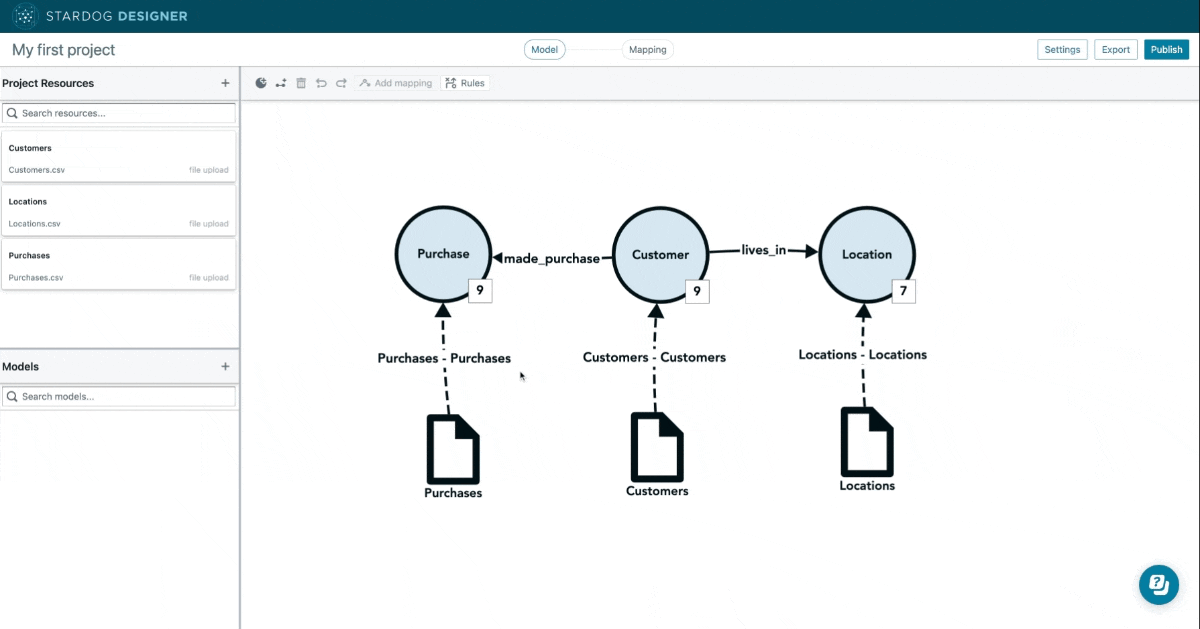
Task: Click the add class node icon
Action: click(x=261, y=83)
